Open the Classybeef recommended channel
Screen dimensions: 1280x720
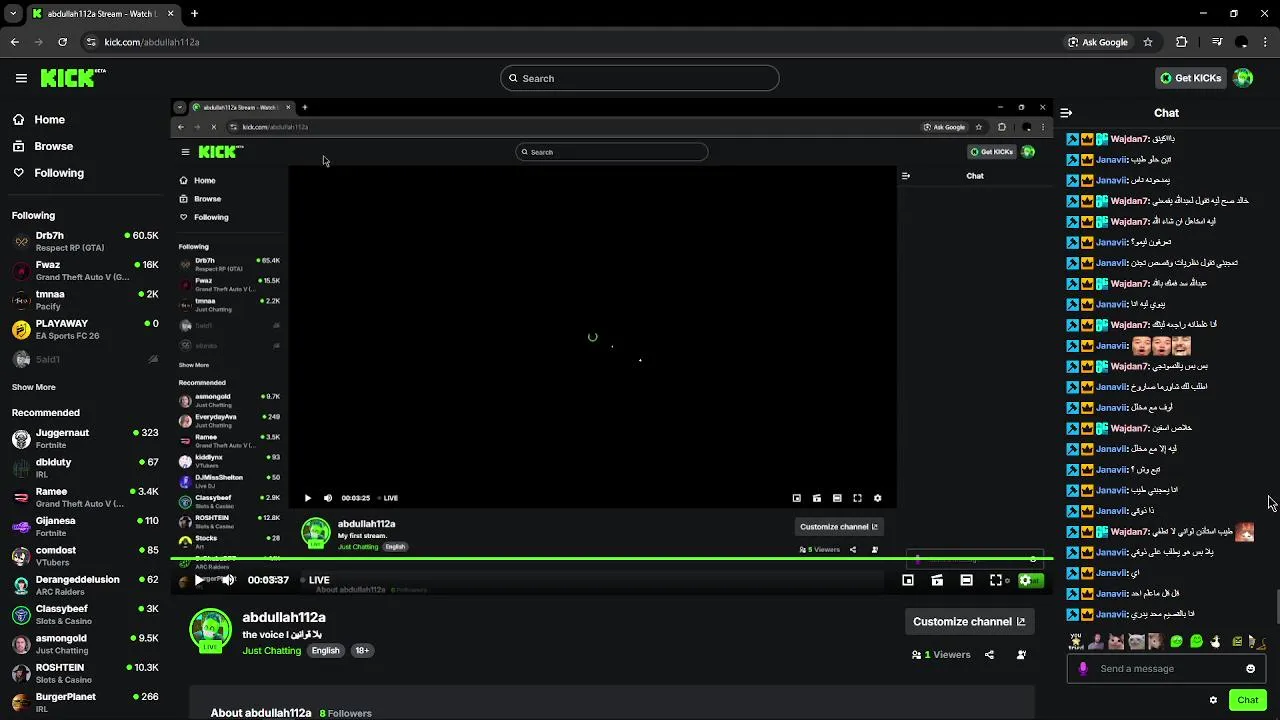pyautogui.click(x=85, y=615)
